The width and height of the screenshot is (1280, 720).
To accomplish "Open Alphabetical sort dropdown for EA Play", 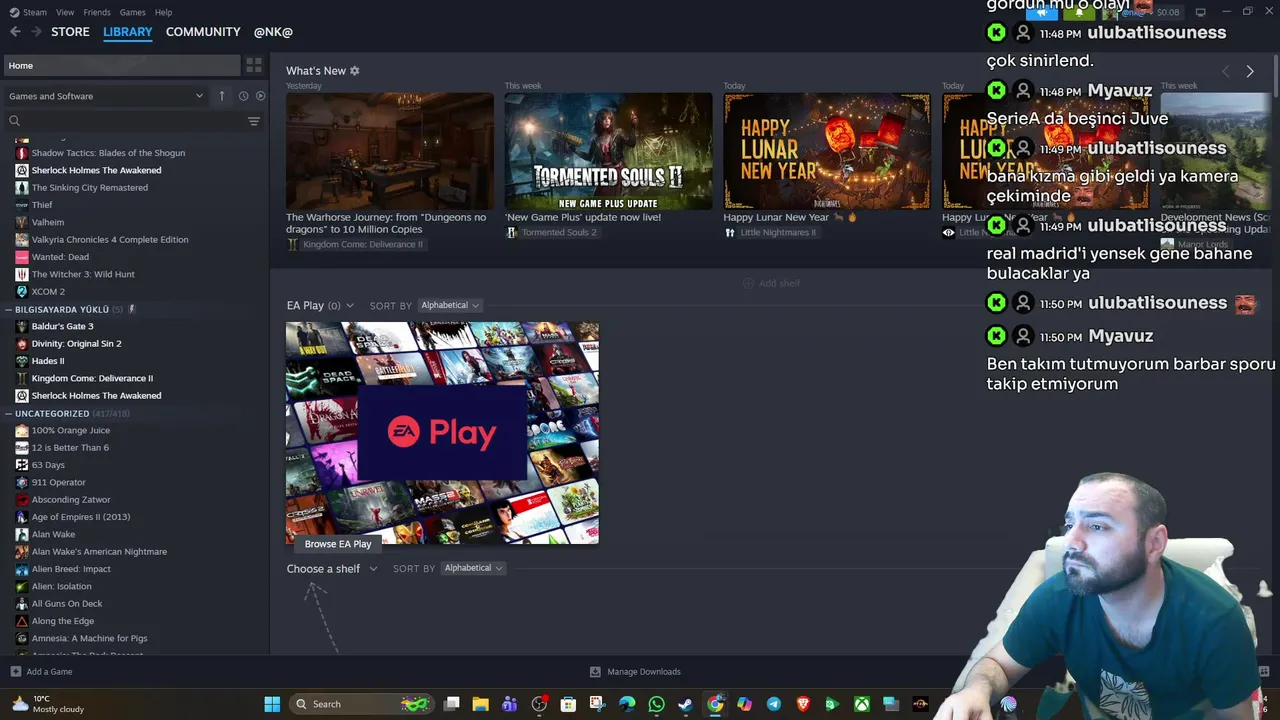I will 449,305.
